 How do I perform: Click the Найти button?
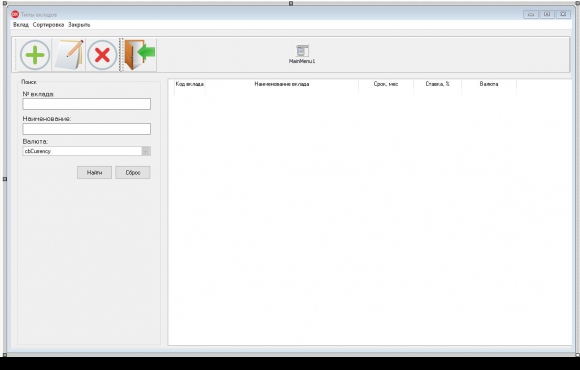point(94,172)
